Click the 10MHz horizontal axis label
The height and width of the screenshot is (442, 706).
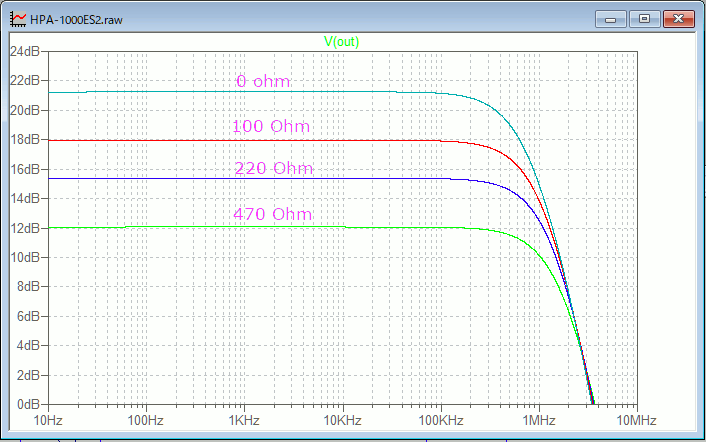(636, 418)
